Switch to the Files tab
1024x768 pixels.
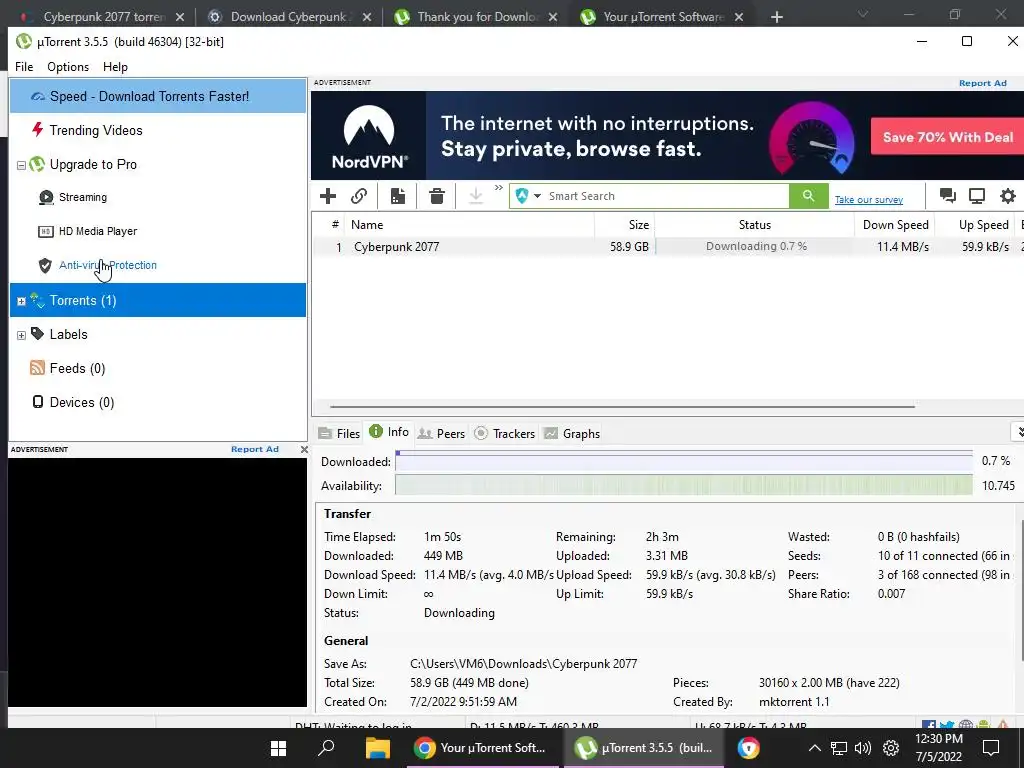click(x=339, y=434)
